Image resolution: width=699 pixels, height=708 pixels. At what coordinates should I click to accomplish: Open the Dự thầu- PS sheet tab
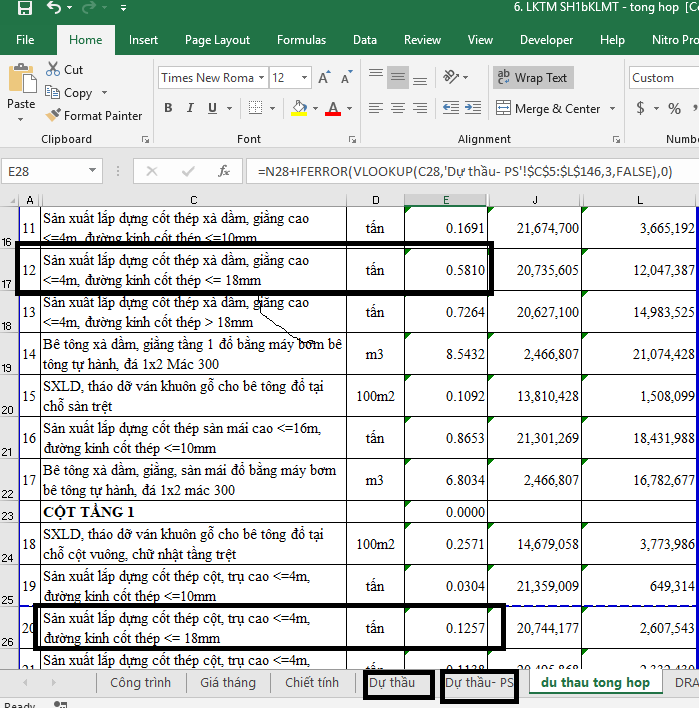(x=480, y=682)
